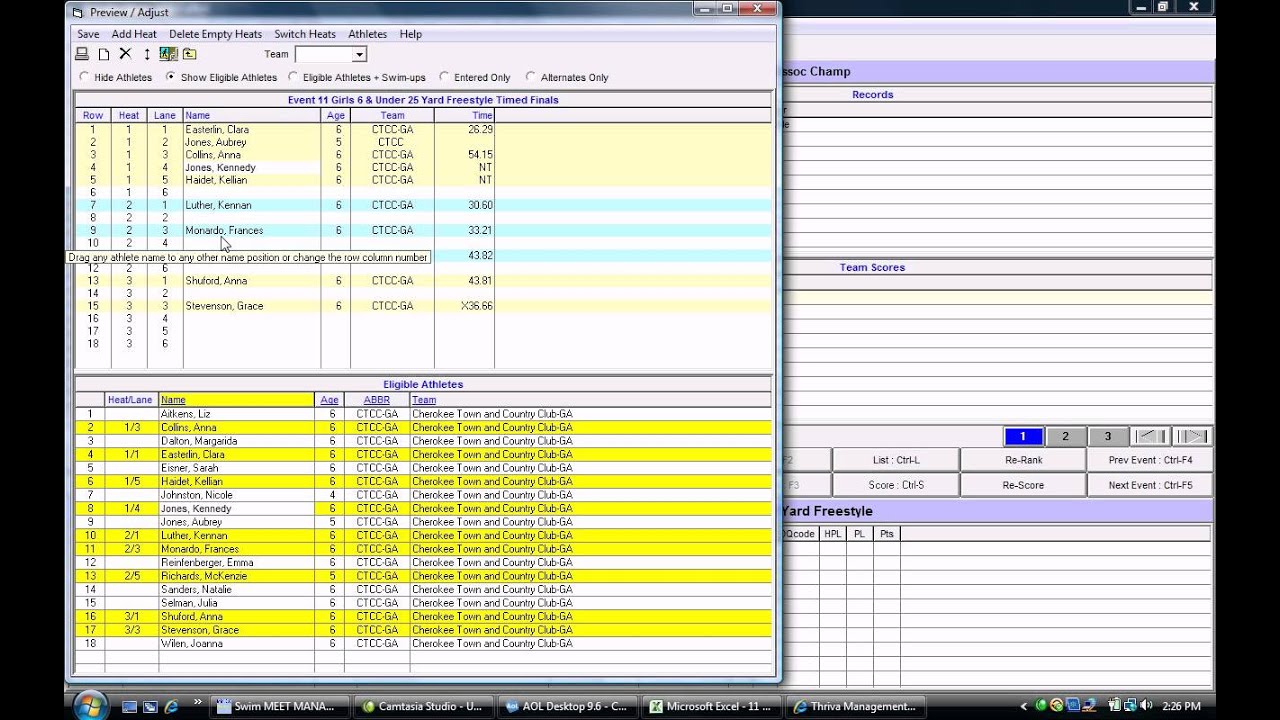Click the up-down arrow icon in the toolbar
Viewport: 1280px width, 720px height.
[x=147, y=54]
